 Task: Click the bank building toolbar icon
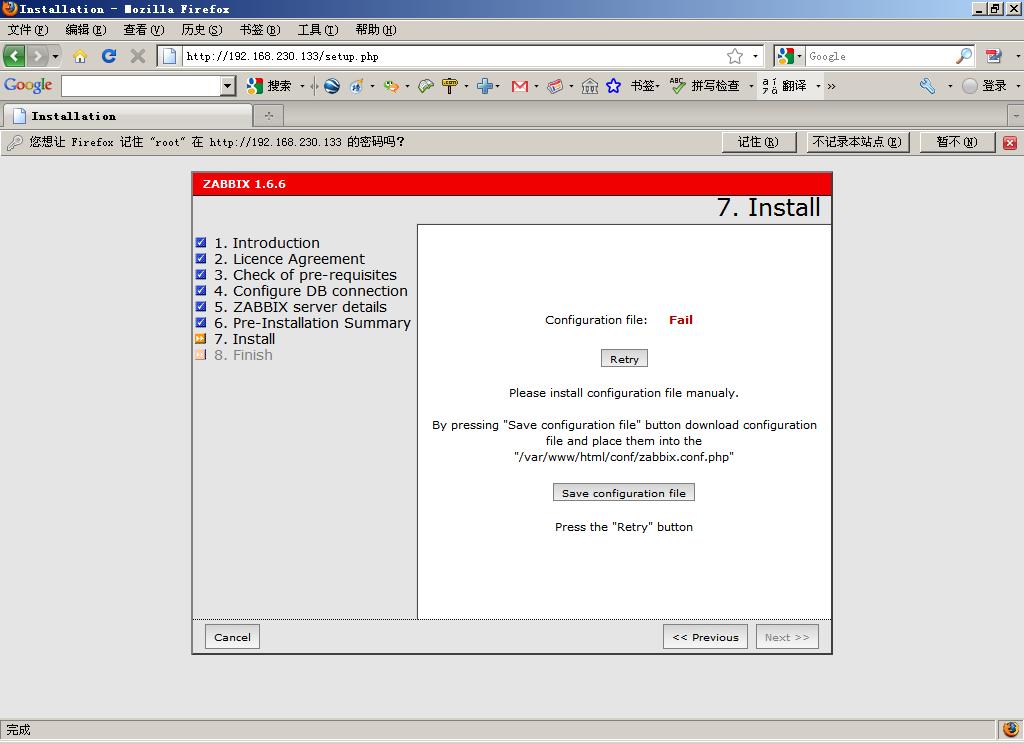(590, 86)
